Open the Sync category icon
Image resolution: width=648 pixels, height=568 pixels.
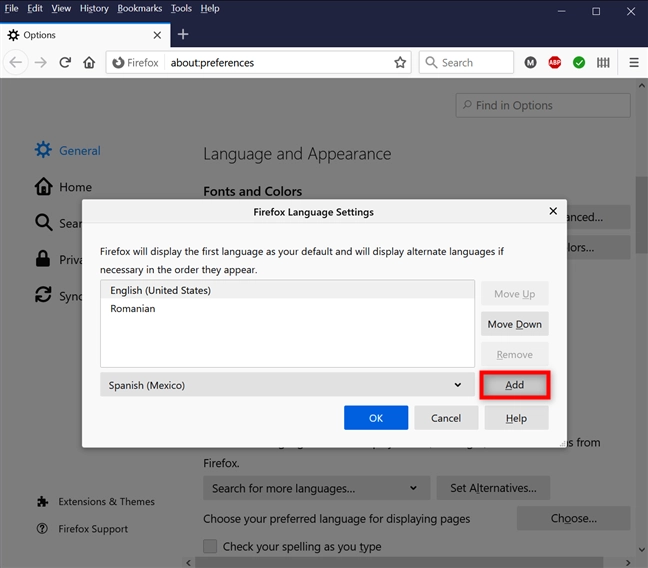(x=43, y=295)
